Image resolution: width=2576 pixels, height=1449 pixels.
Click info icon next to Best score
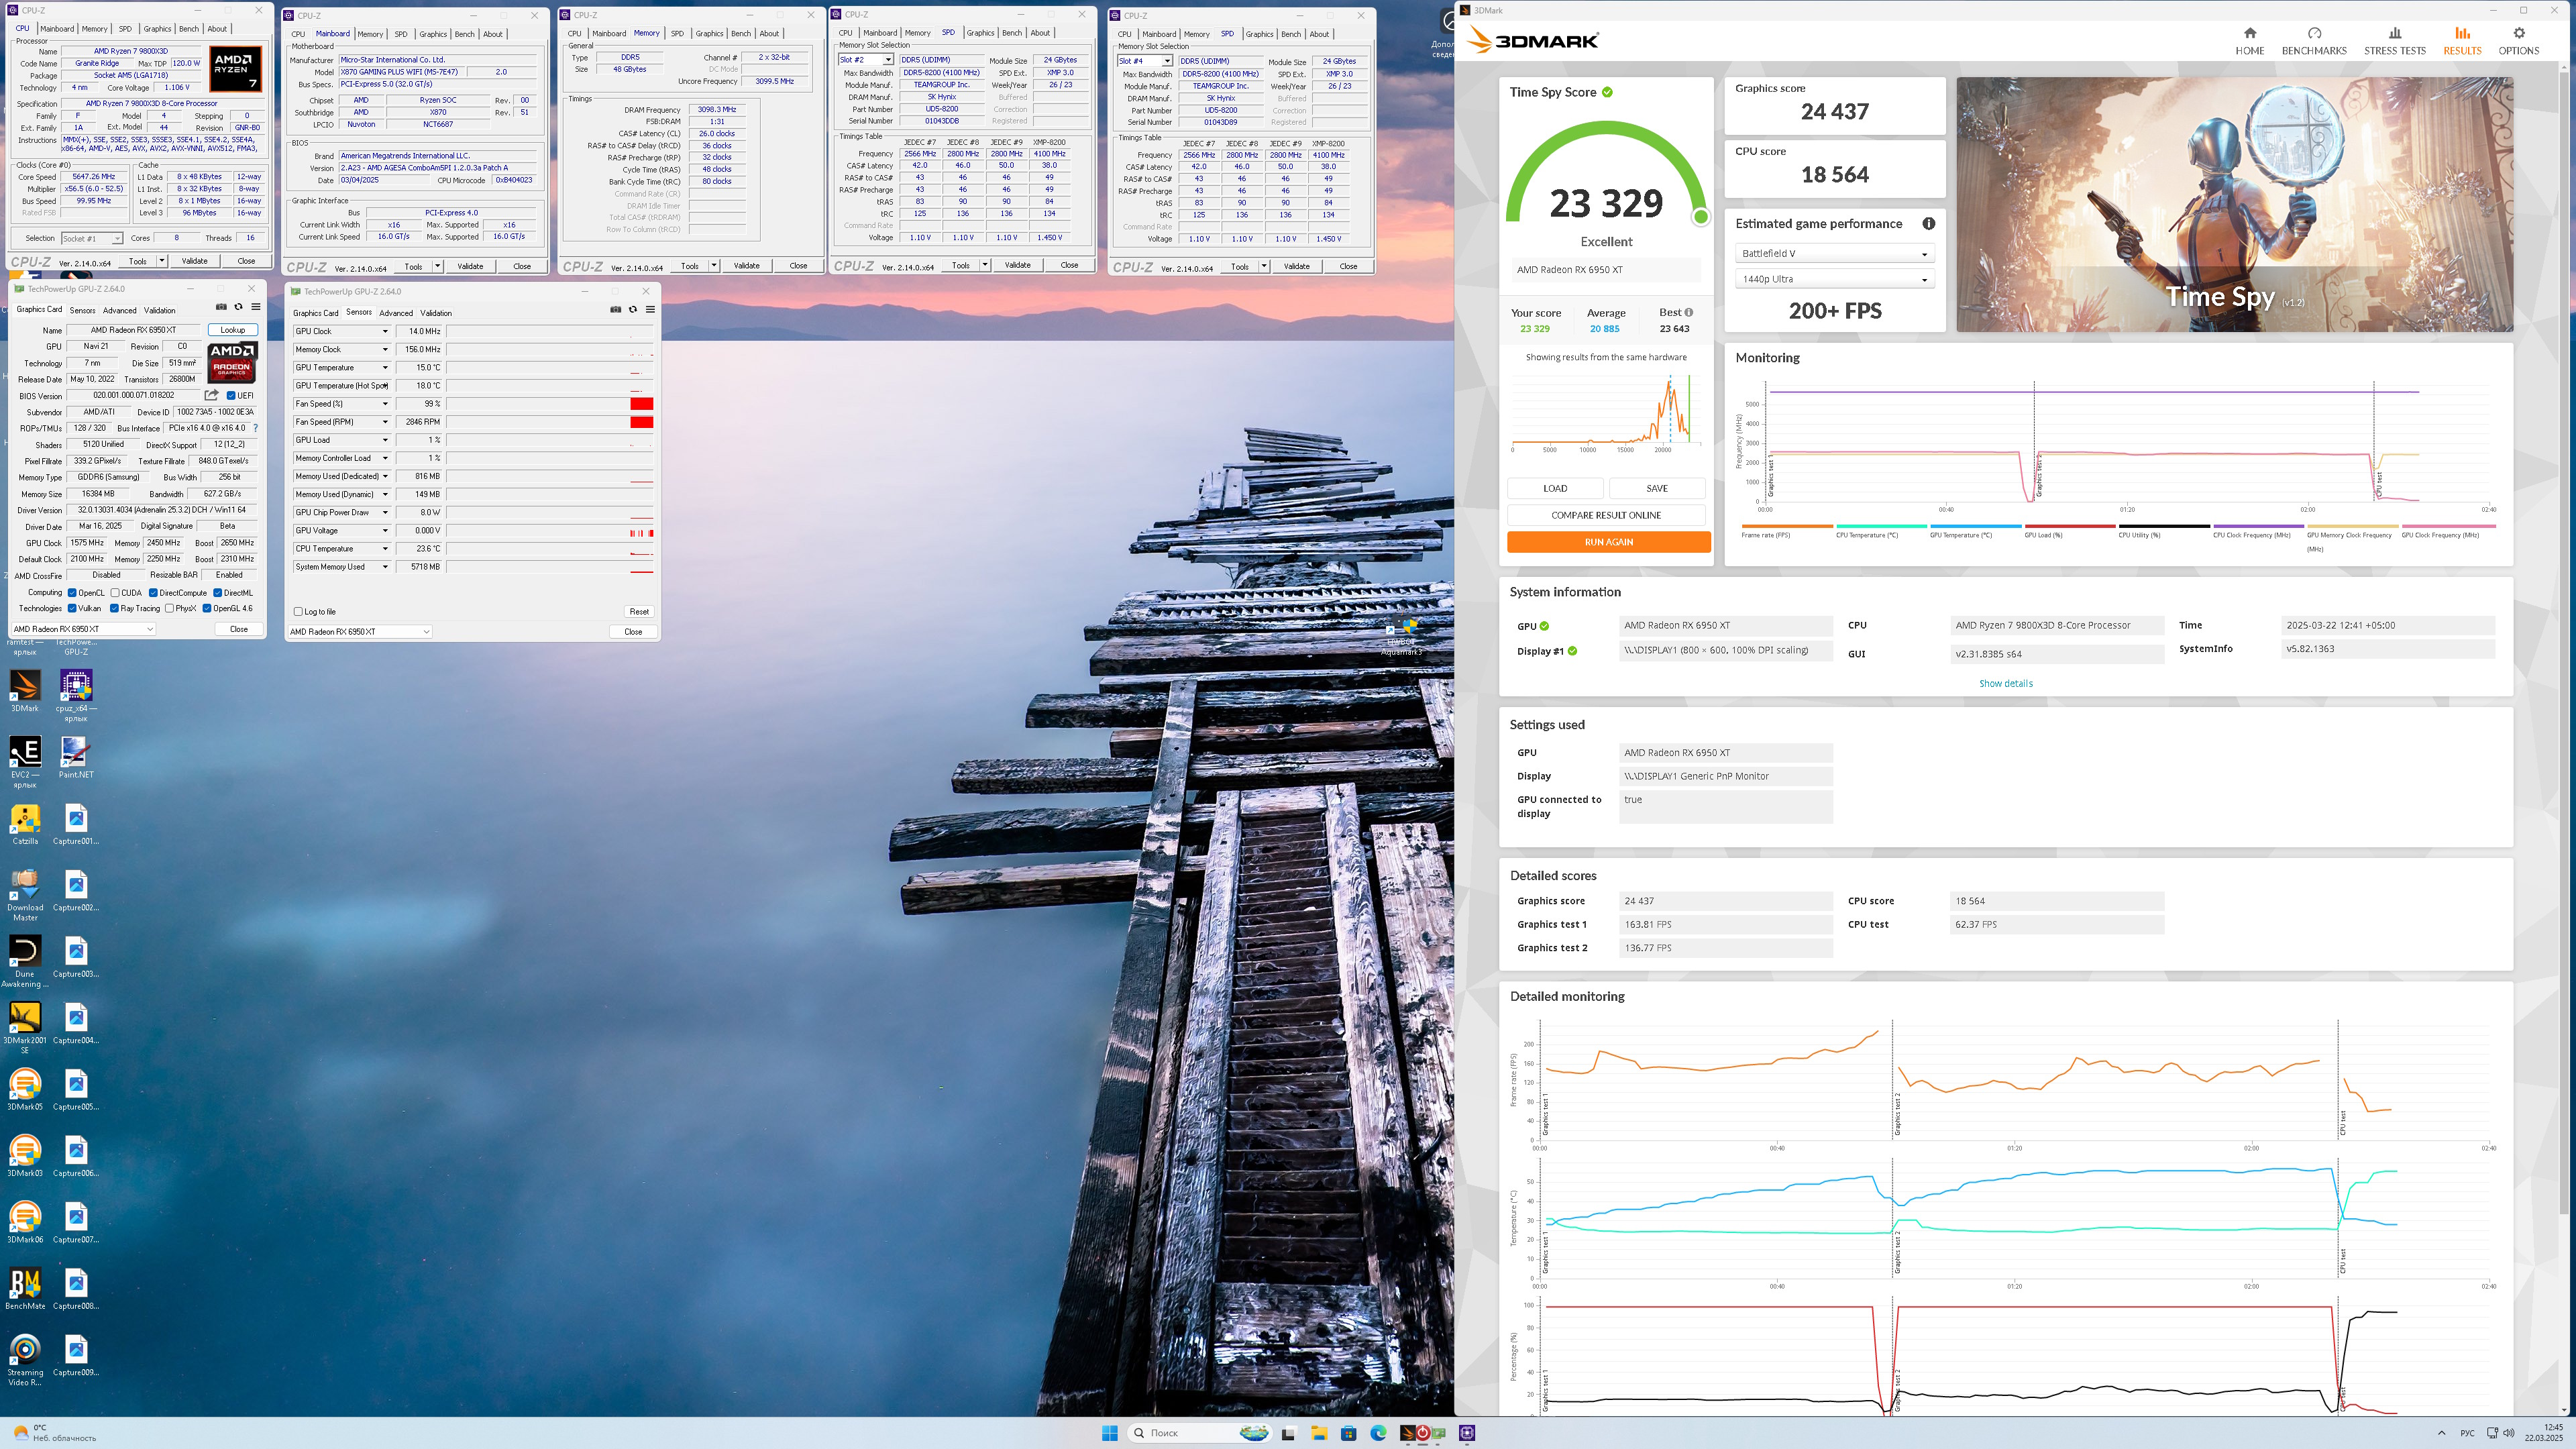[x=1689, y=312]
